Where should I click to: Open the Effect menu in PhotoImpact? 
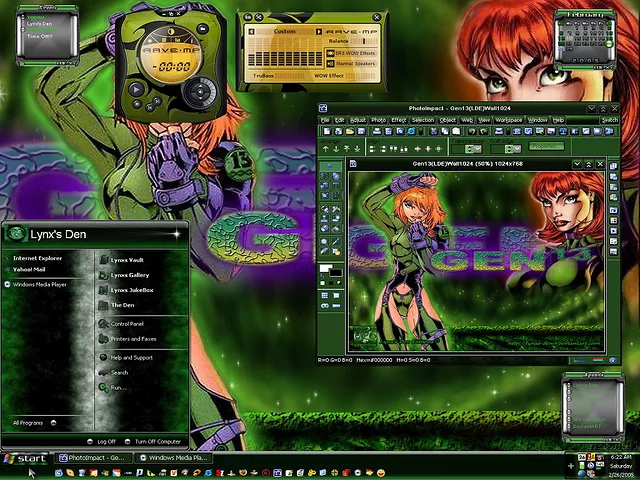pos(398,120)
